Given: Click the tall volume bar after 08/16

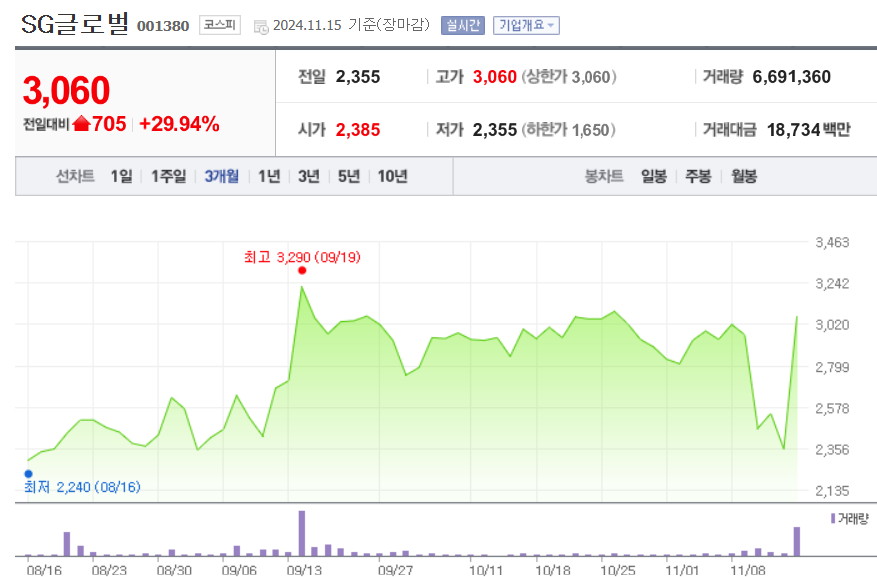Looking at the screenshot, I should 67,544.
